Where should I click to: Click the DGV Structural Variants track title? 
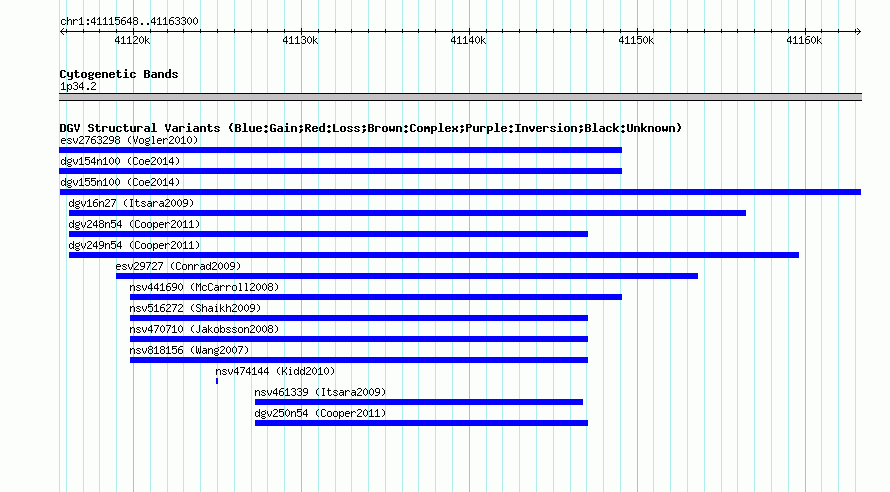click(x=371, y=128)
